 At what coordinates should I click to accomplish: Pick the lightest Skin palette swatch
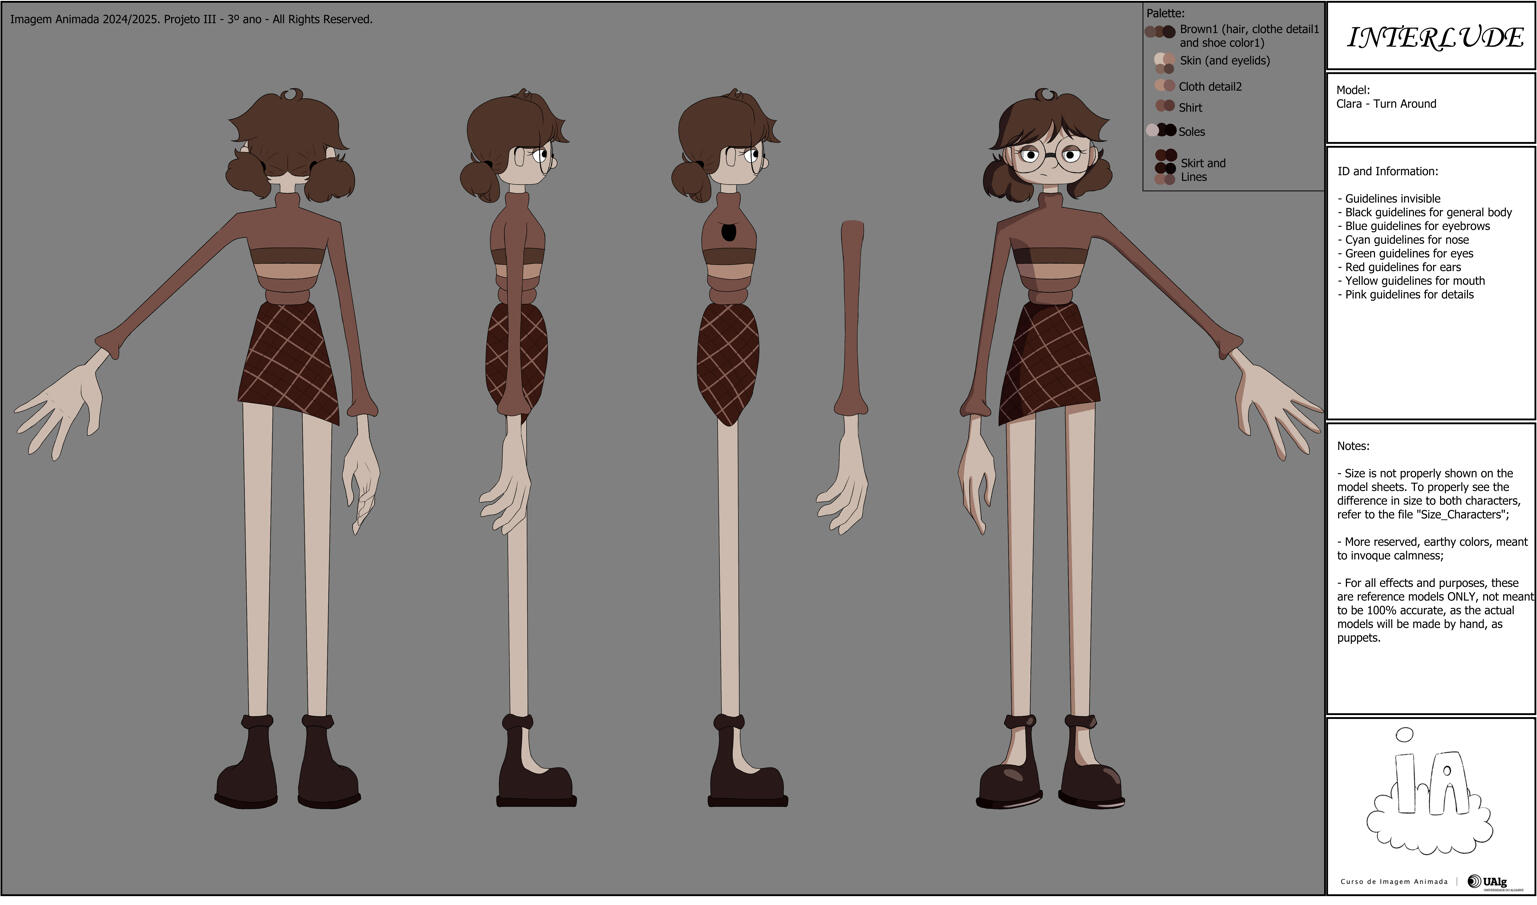(x=1160, y=59)
